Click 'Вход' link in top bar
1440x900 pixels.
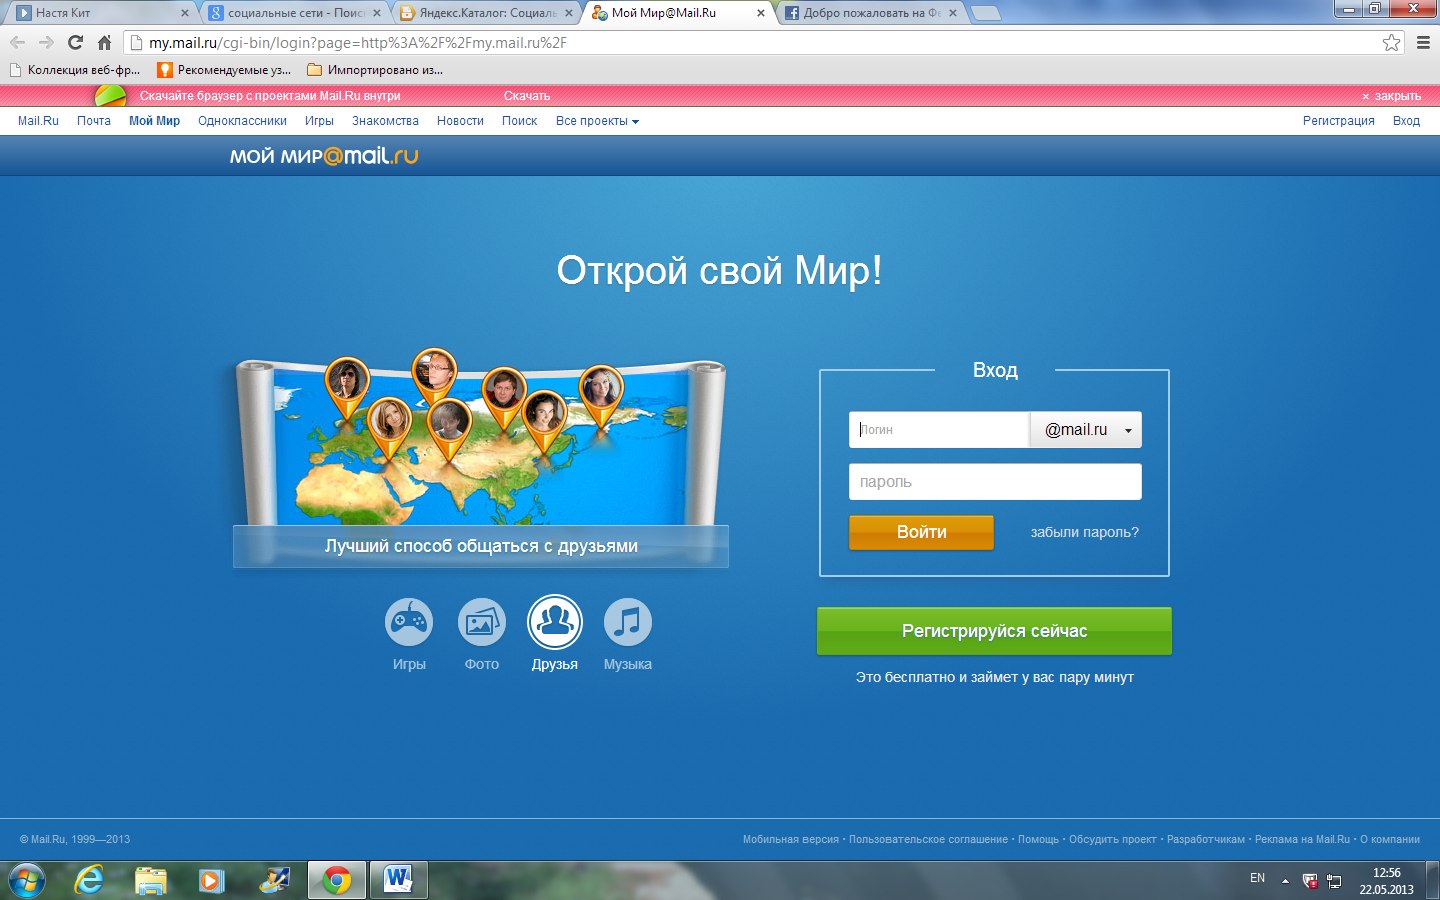click(1406, 121)
